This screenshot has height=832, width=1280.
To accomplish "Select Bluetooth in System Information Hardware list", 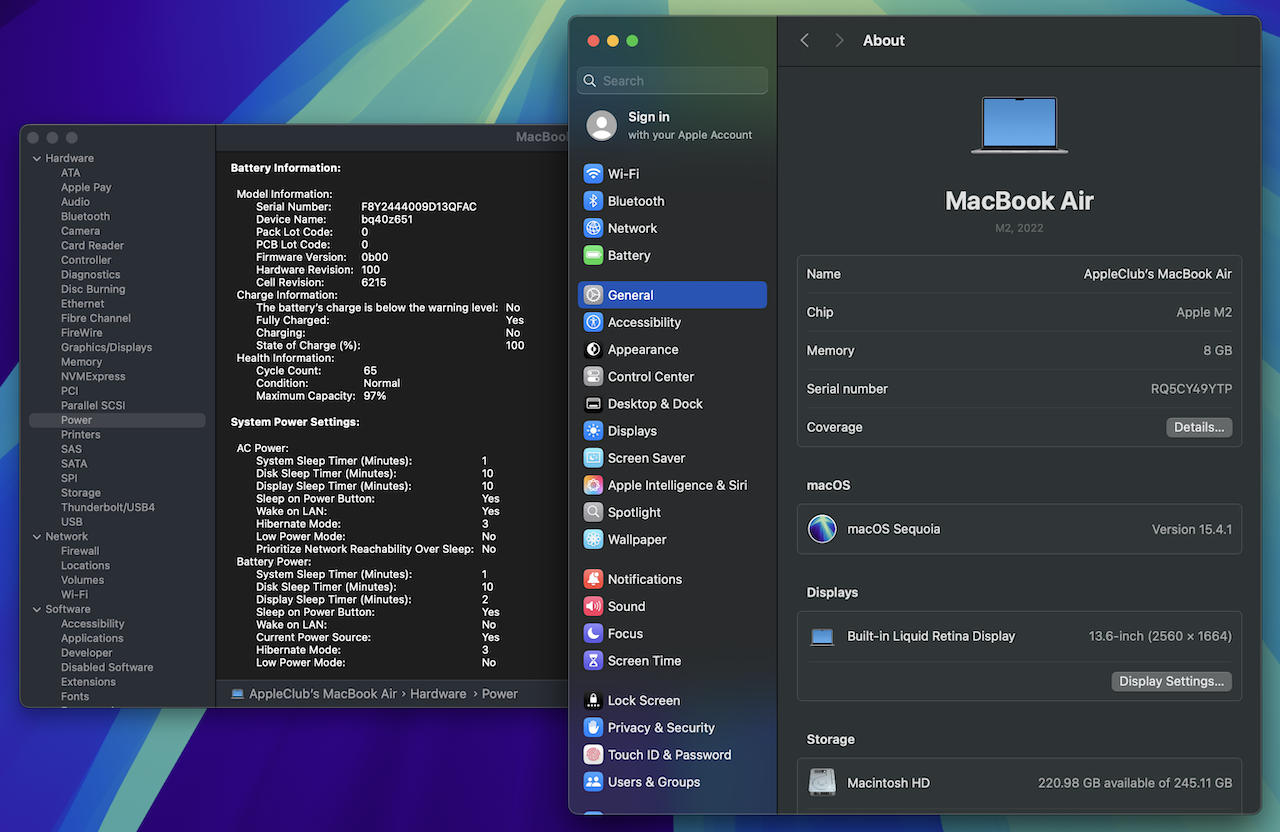I will tap(85, 216).
